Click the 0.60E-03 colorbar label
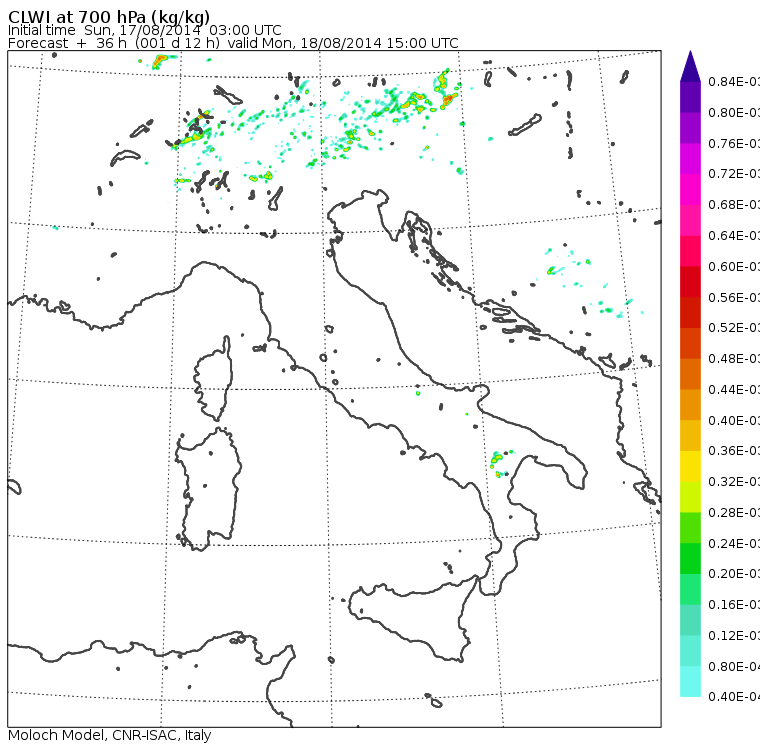 pos(734,267)
